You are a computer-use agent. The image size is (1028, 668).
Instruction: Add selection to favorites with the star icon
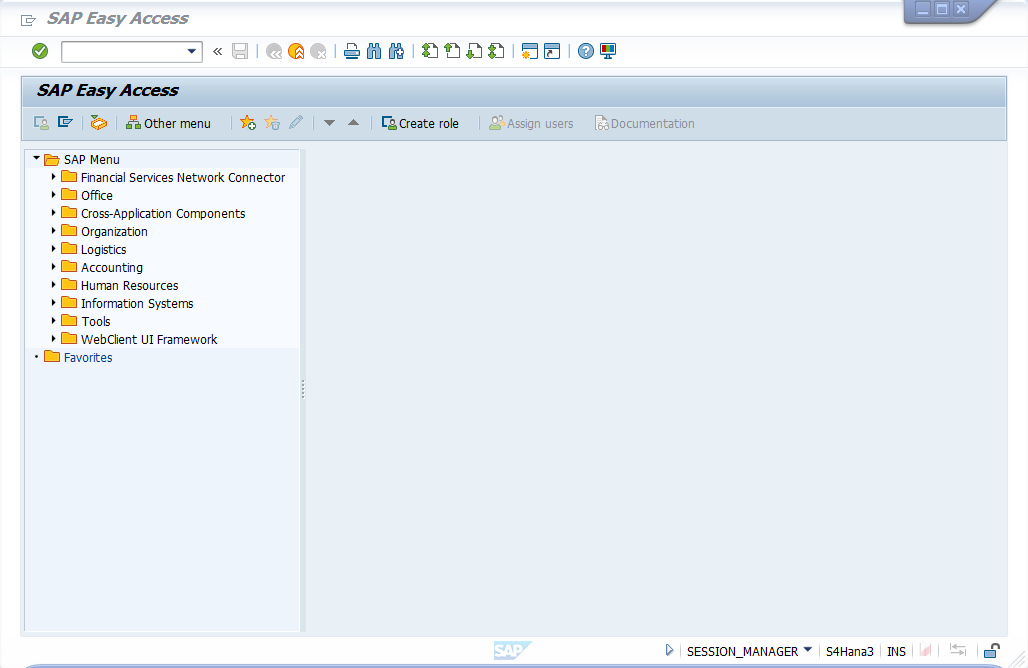click(x=247, y=122)
